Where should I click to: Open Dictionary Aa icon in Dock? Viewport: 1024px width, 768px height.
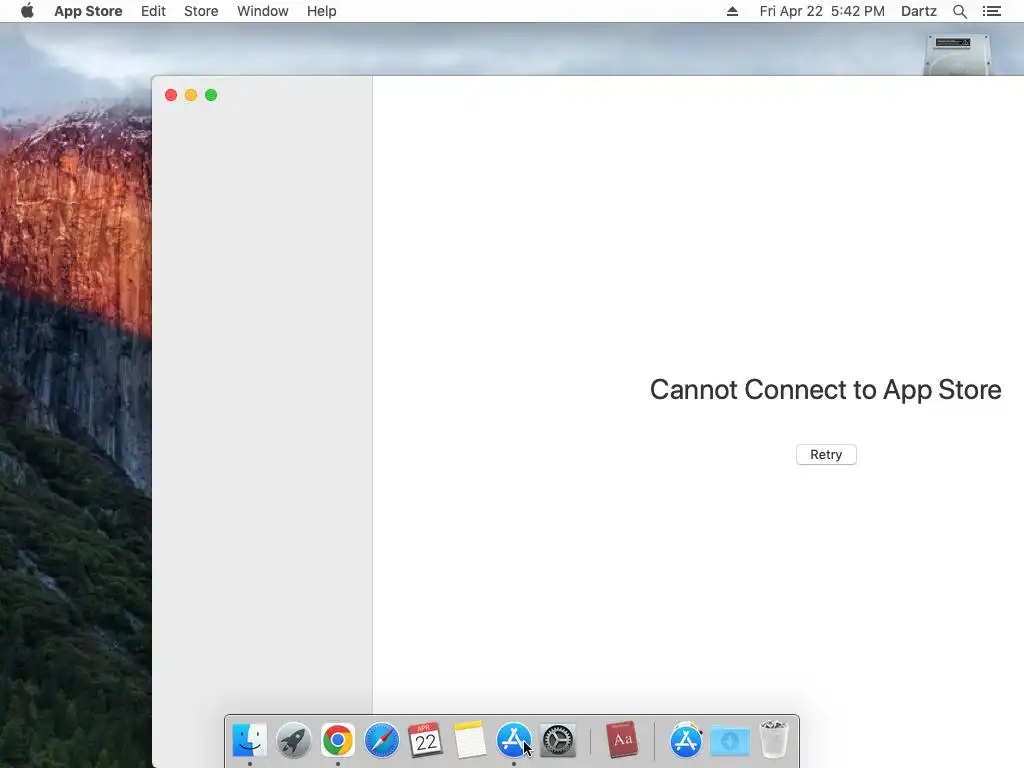(x=622, y=740)
